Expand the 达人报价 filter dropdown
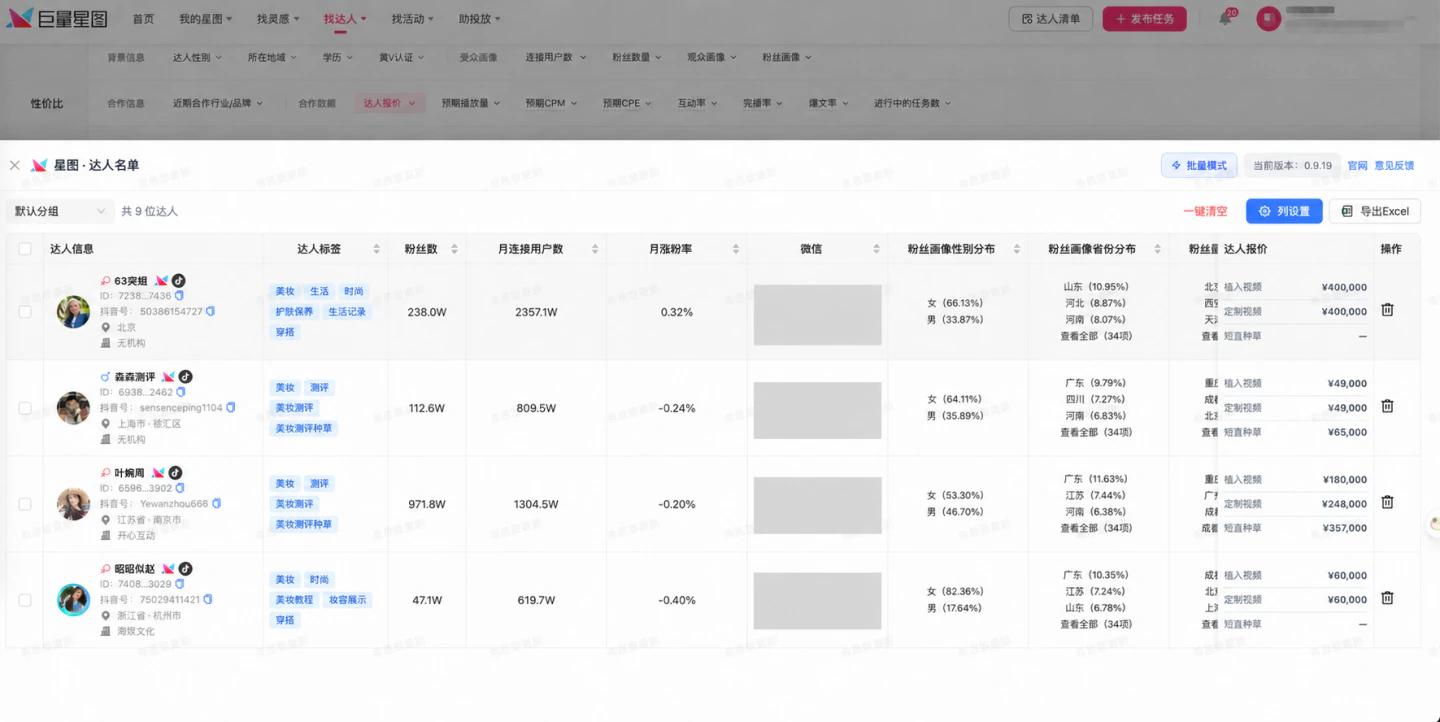The width and height of the screenshot is (1440, 722). point(390,103)
